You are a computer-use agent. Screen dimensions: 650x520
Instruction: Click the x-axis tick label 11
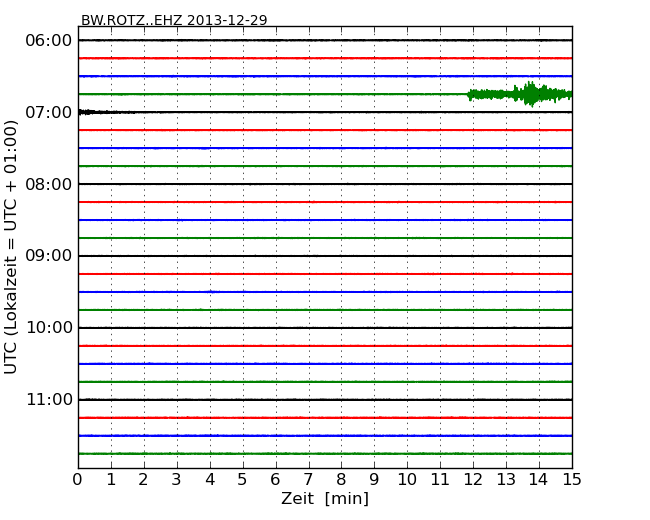point(440,480)
